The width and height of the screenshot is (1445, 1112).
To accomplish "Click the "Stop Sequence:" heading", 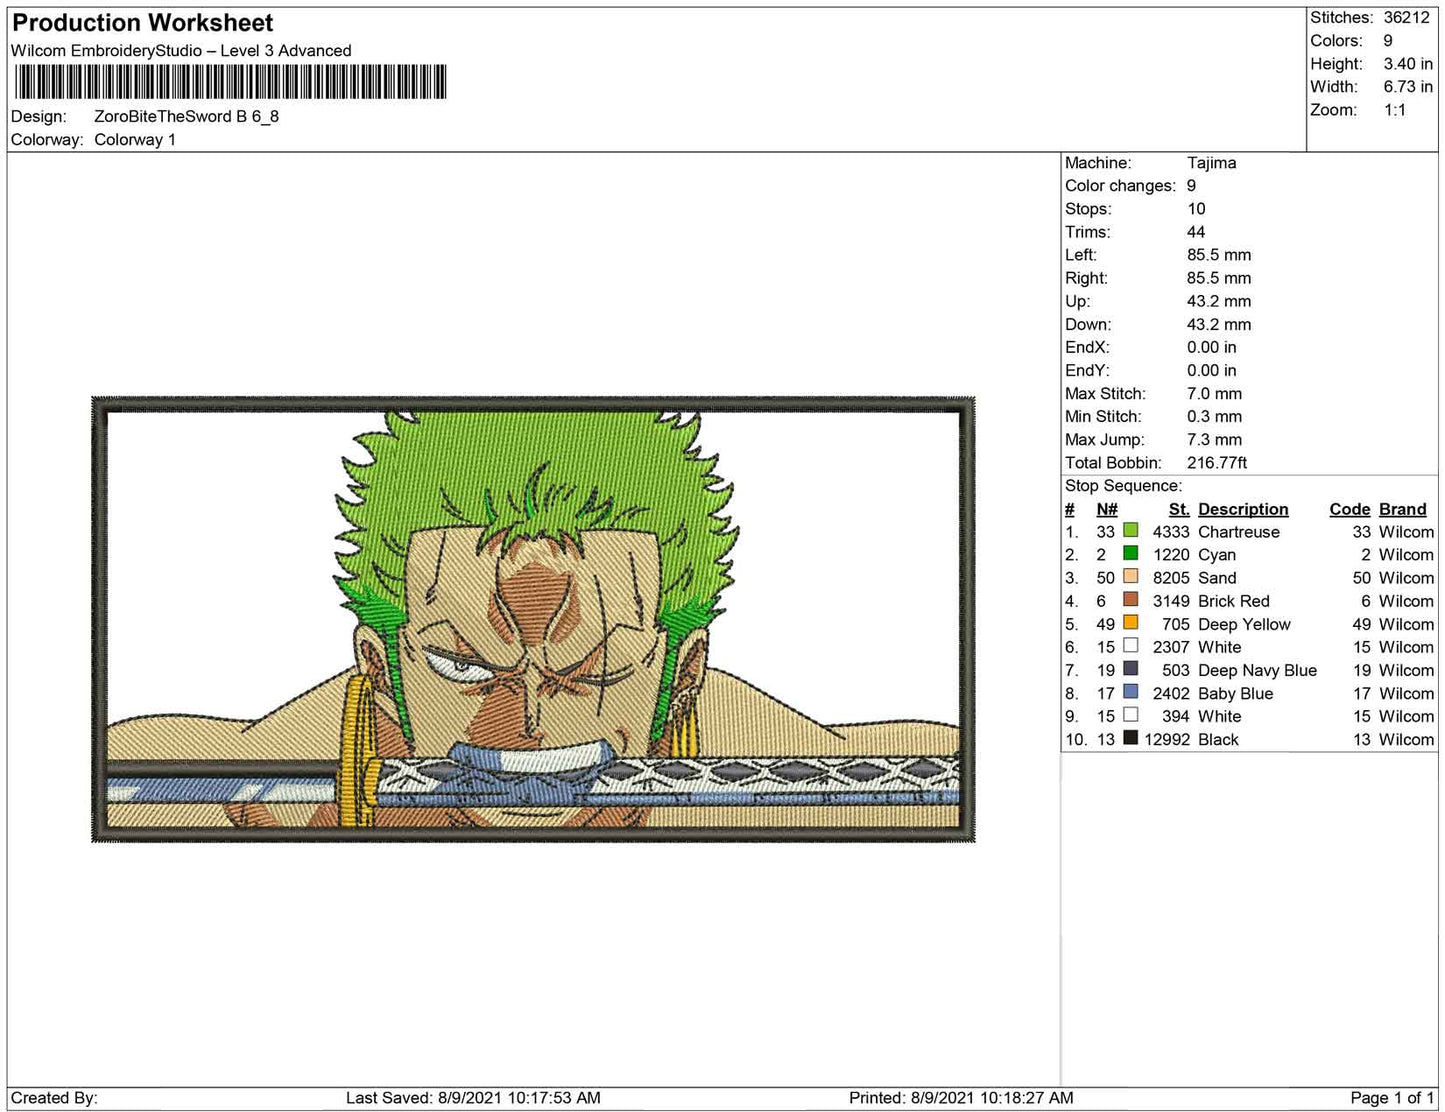I will pyautogui.click(x=1123, y=486).
